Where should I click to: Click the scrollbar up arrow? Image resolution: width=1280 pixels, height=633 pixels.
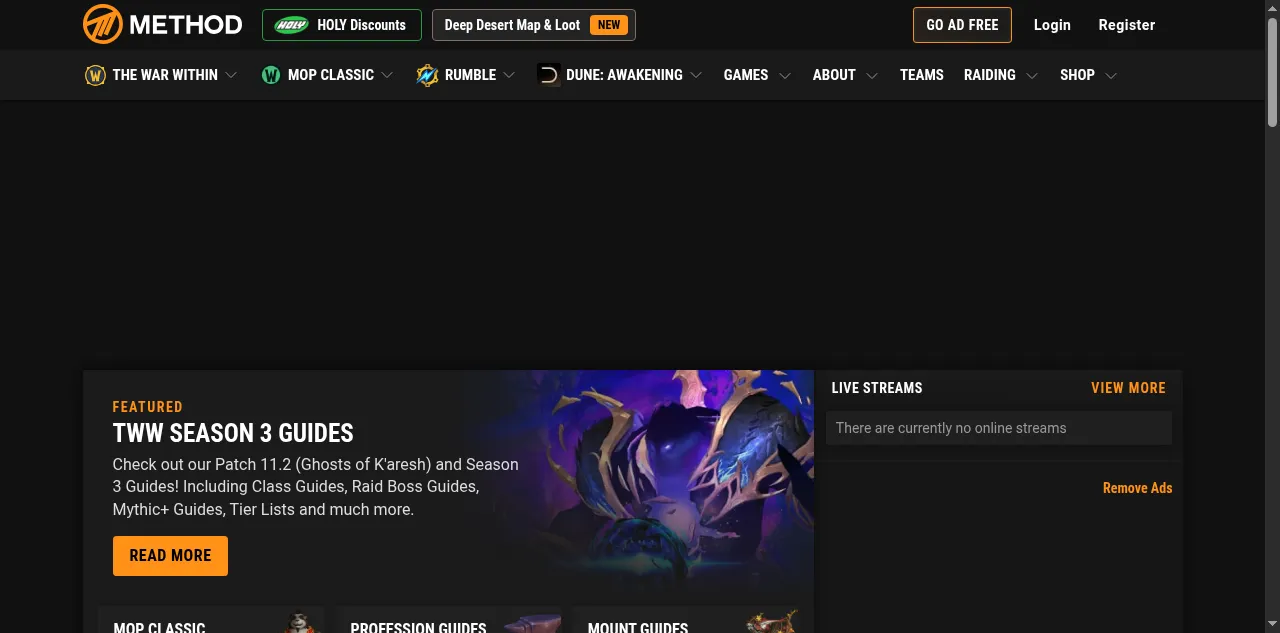(x=1272, y=7)
